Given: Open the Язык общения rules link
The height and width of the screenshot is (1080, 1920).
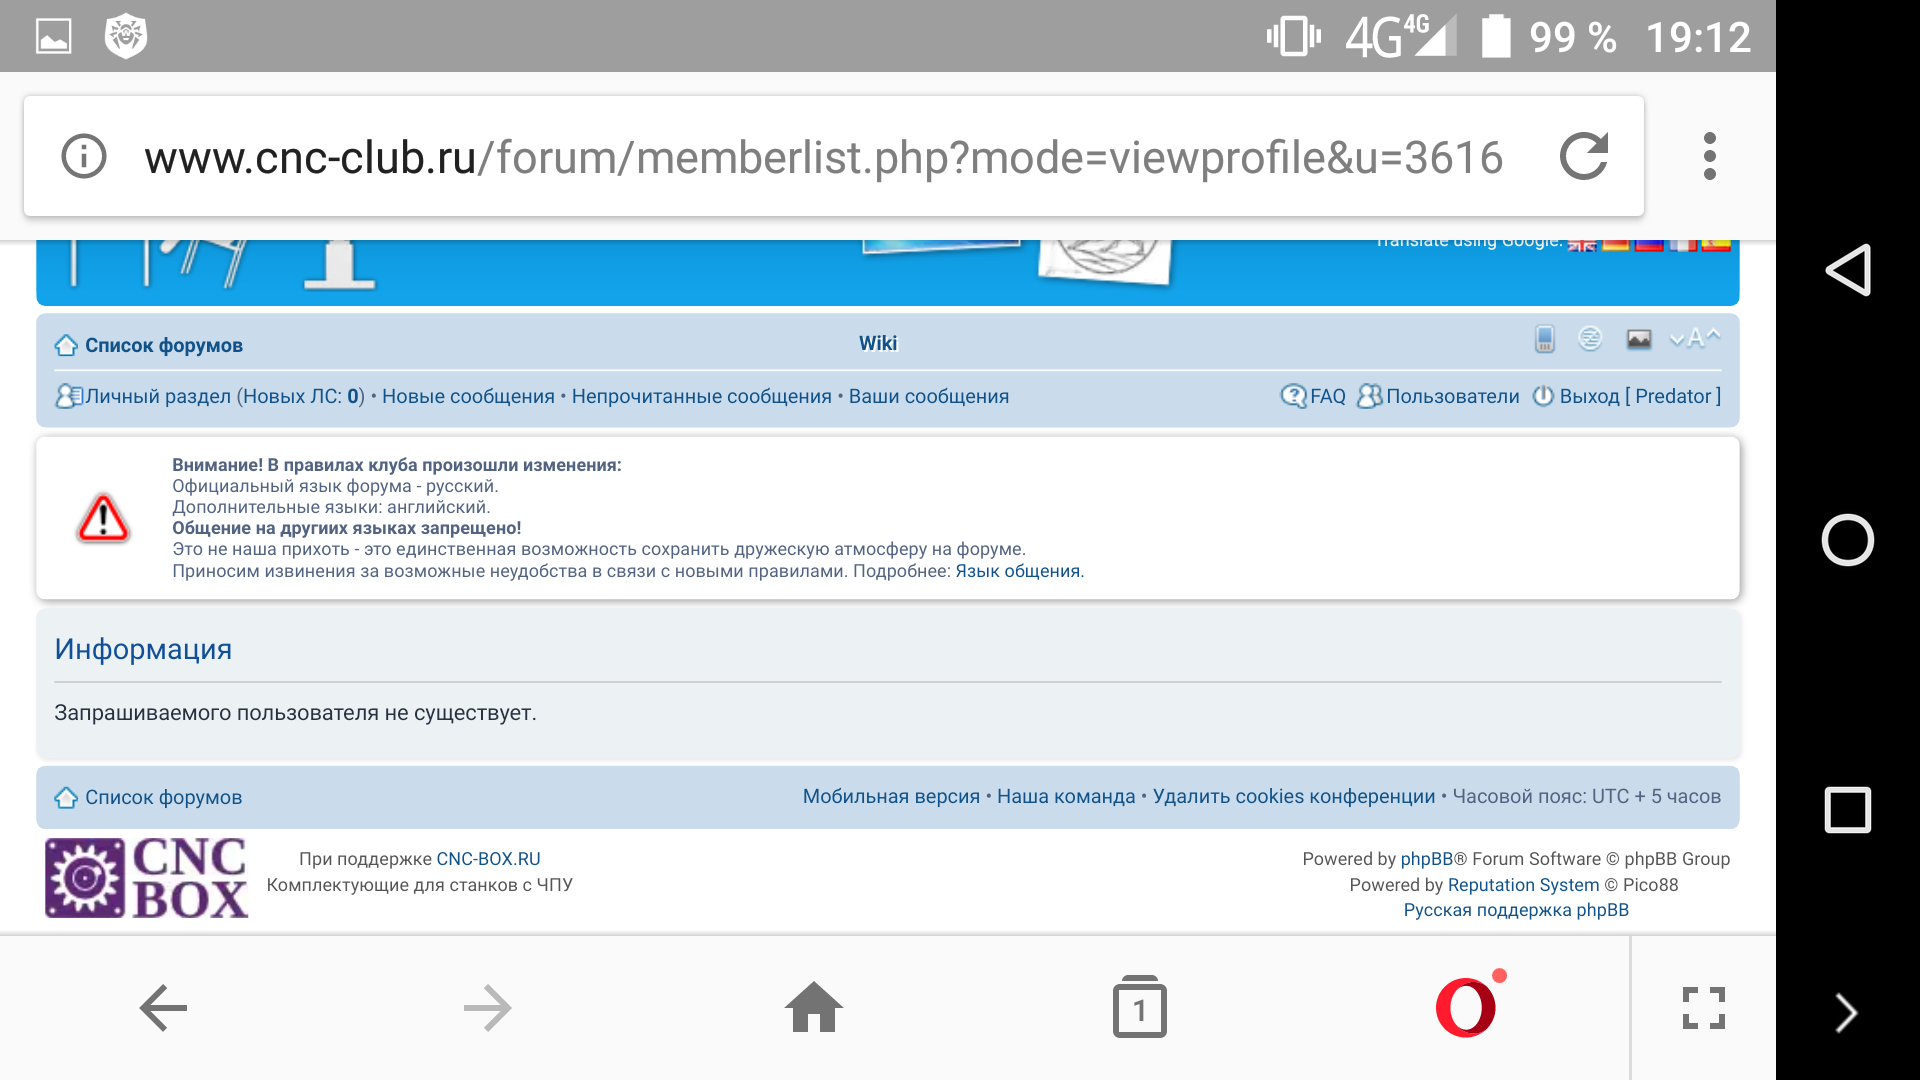Looking at the screenshot, I should coord(1017,571).
